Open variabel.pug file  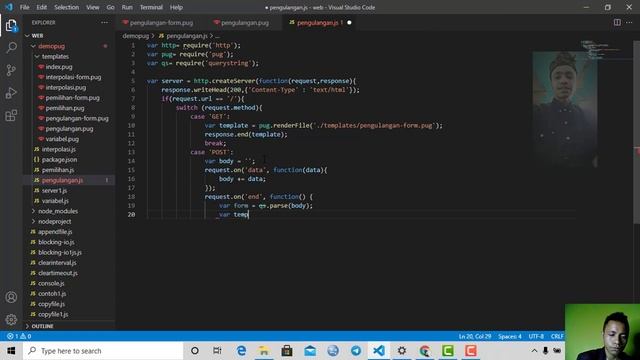[62, 139]
